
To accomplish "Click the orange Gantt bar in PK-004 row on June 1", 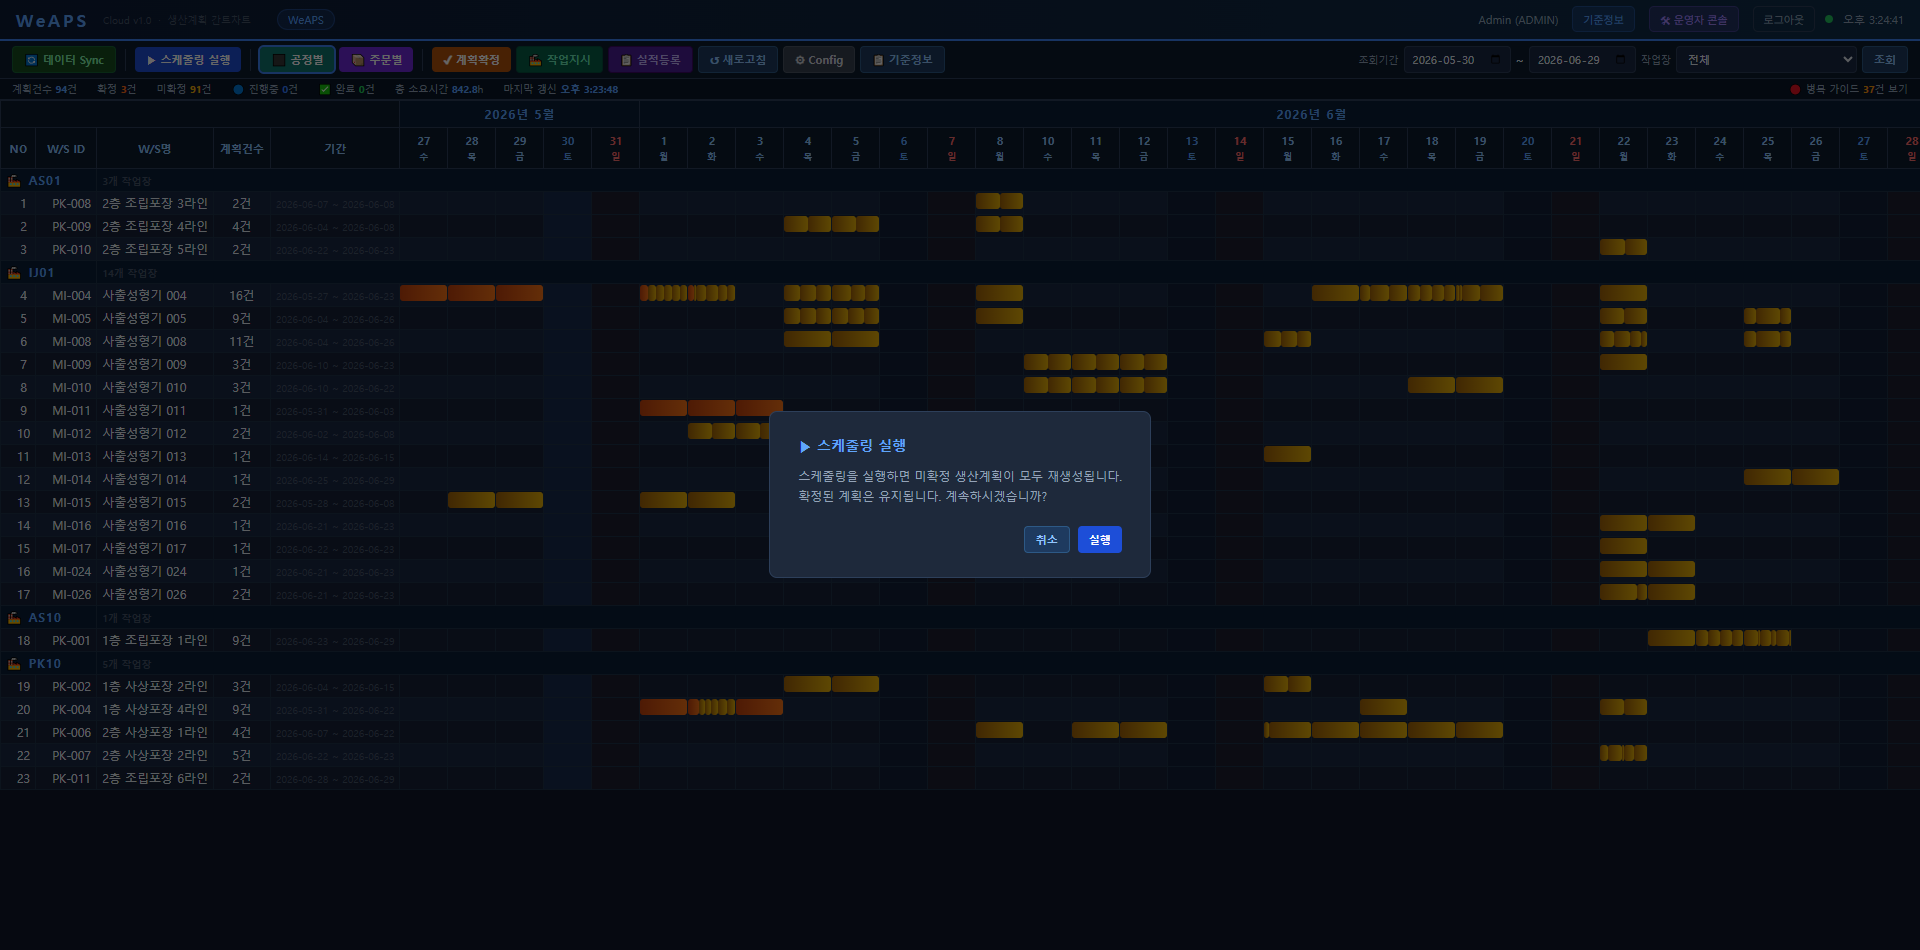I will pos(663,707).
